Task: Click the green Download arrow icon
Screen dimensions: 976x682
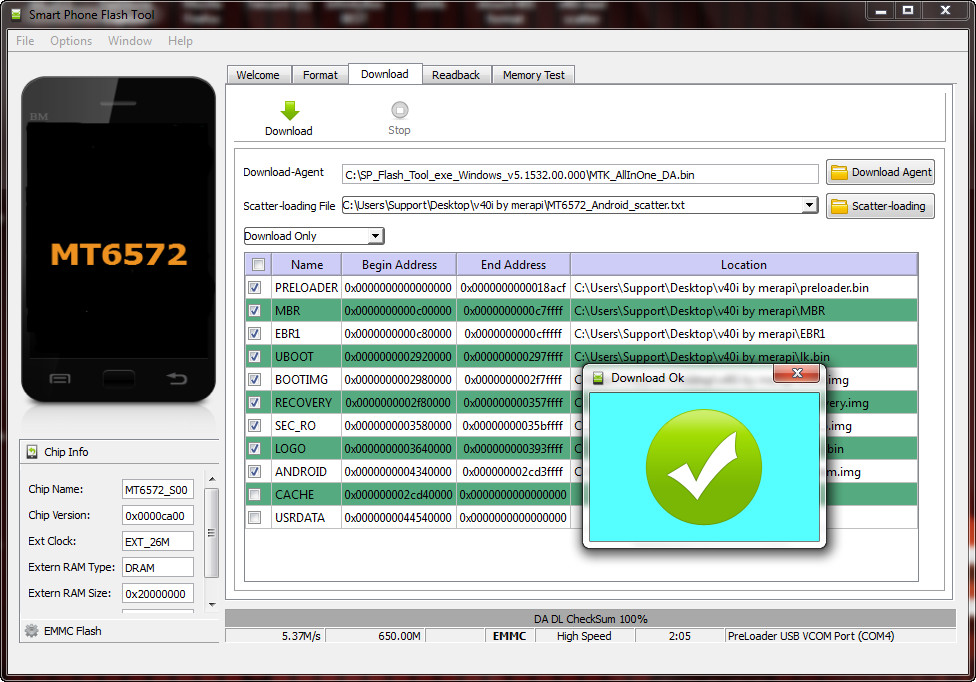Action: pyautogui.click(x=289, y=110)
